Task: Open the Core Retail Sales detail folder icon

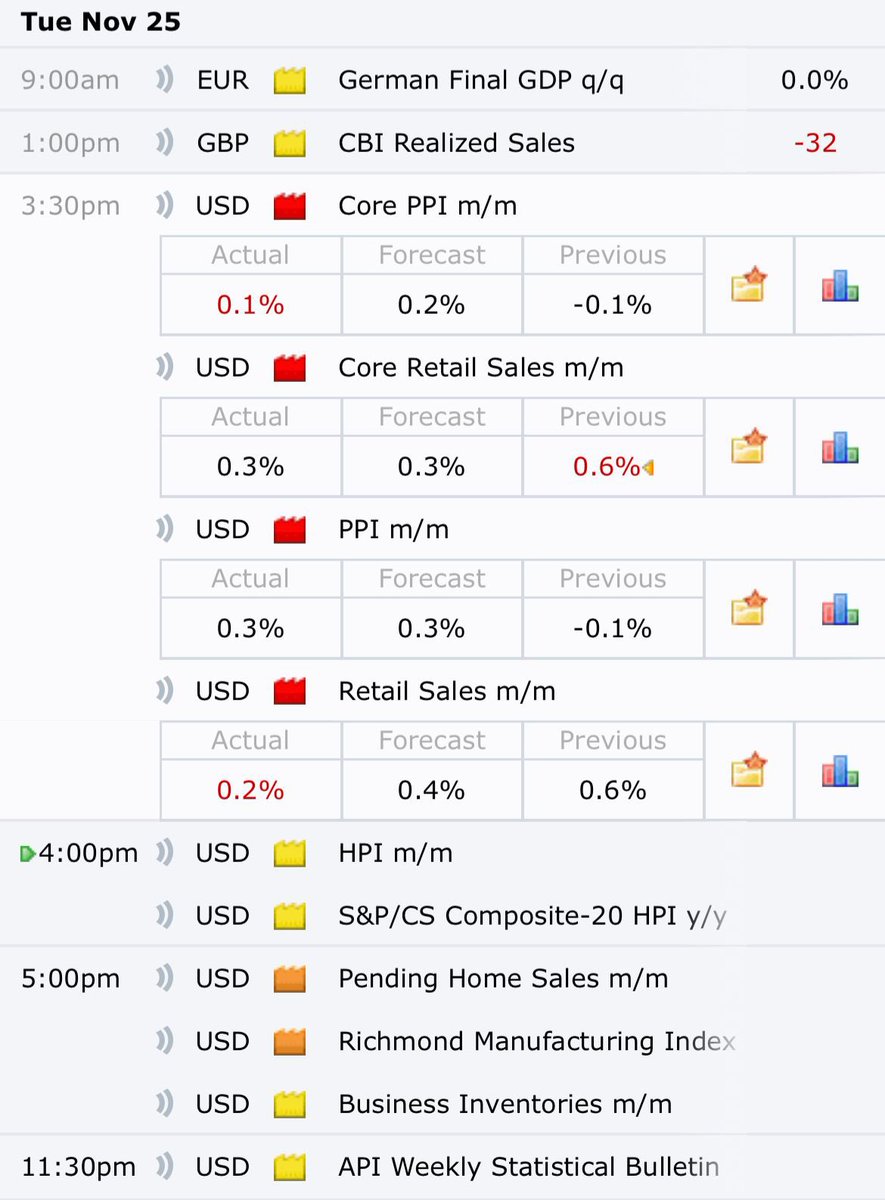Action: click(748, 446)
